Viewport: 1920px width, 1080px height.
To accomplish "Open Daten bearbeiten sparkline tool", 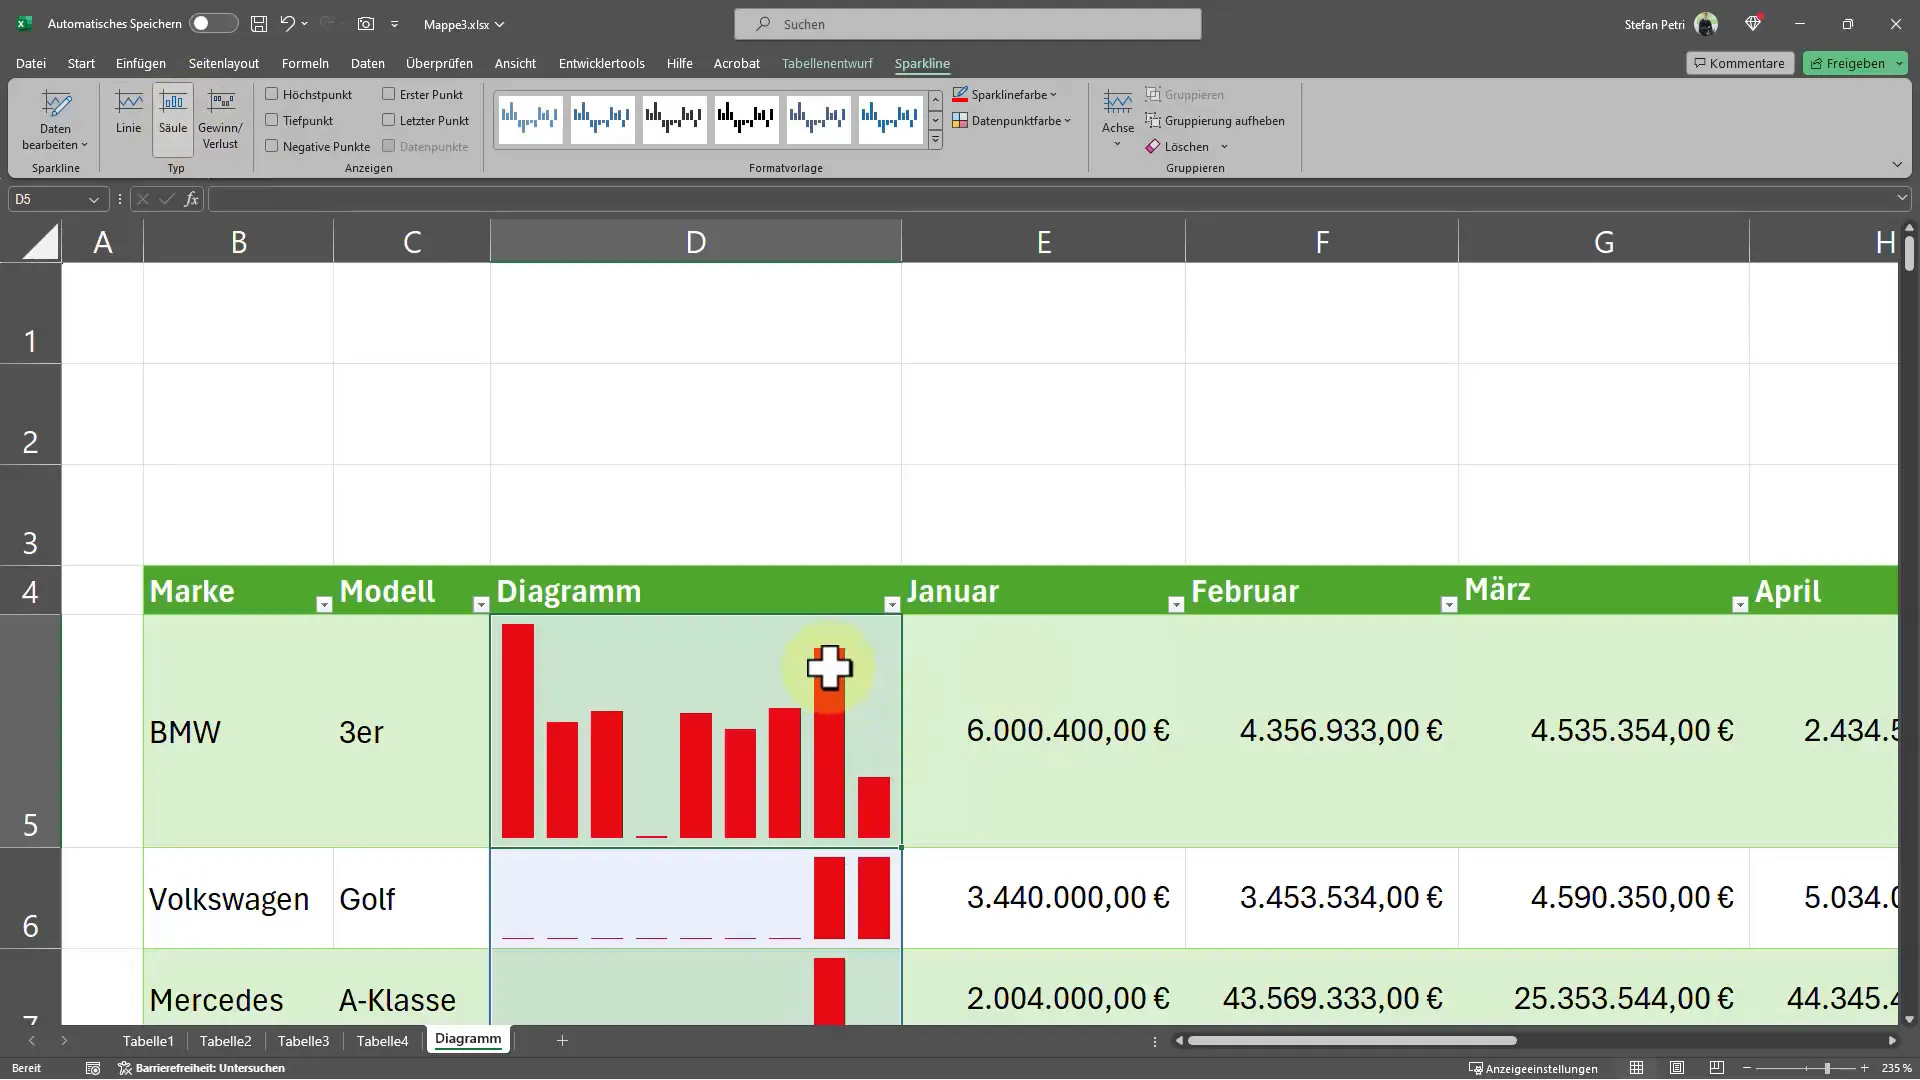I will click(x=56, y=120).
